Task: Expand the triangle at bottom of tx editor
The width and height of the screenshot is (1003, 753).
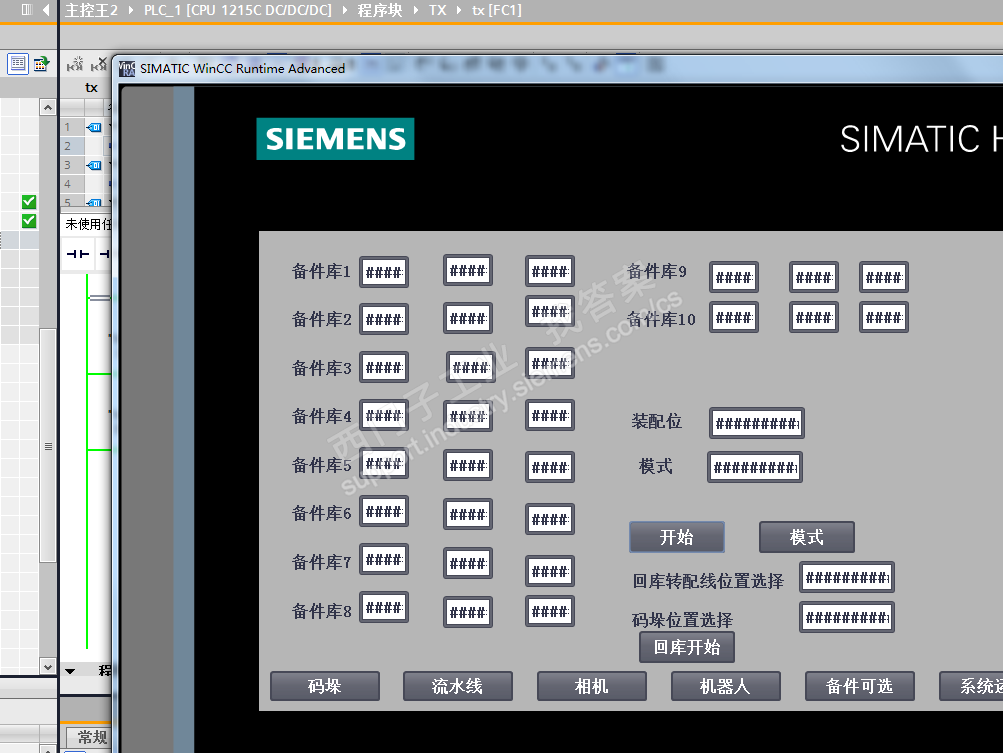Action: pos(70,671)
